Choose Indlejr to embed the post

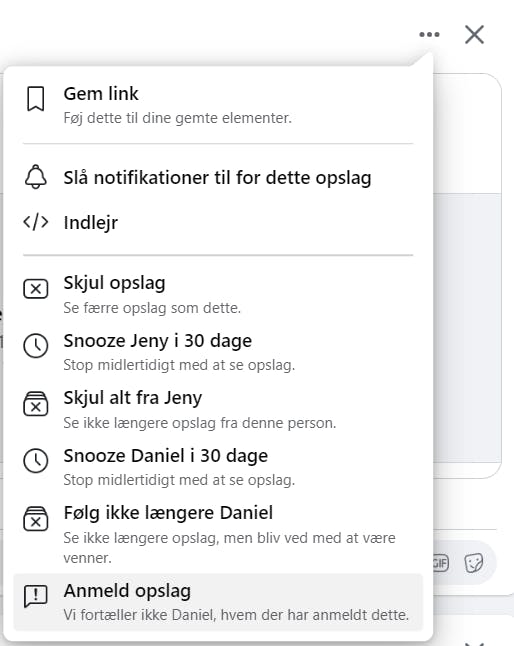tap(218, 222)
